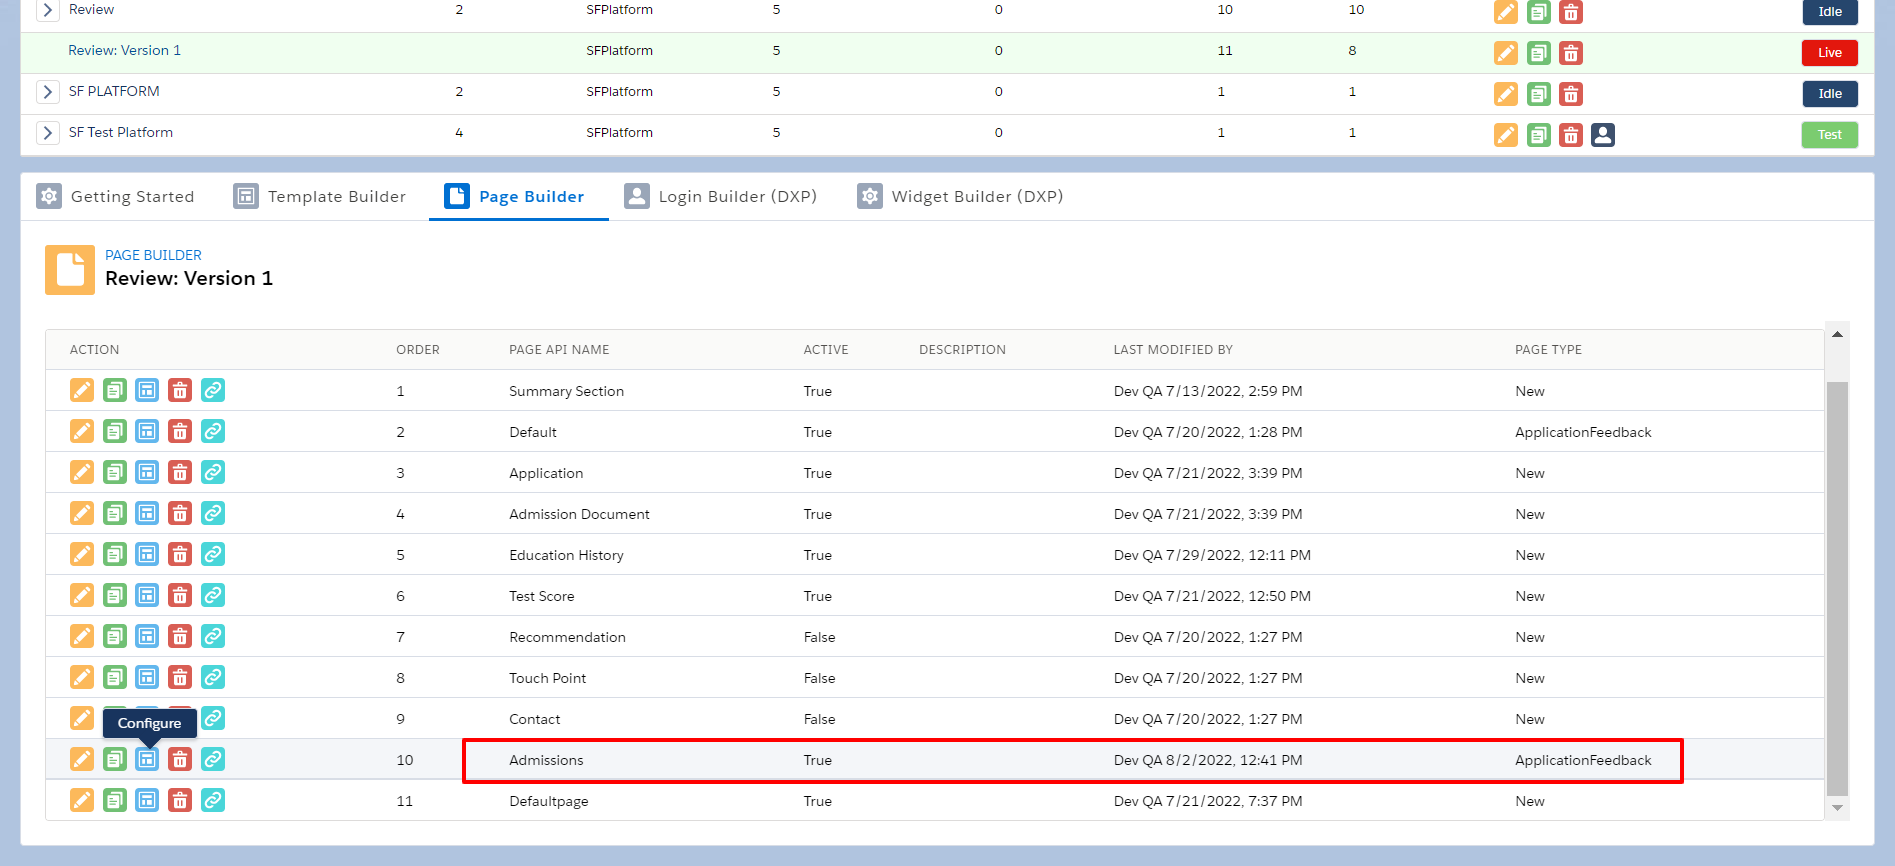Screen dimensions: 1895x866
Task: Click the edit pencil for Summary Section
Action: tap(82, 390)
